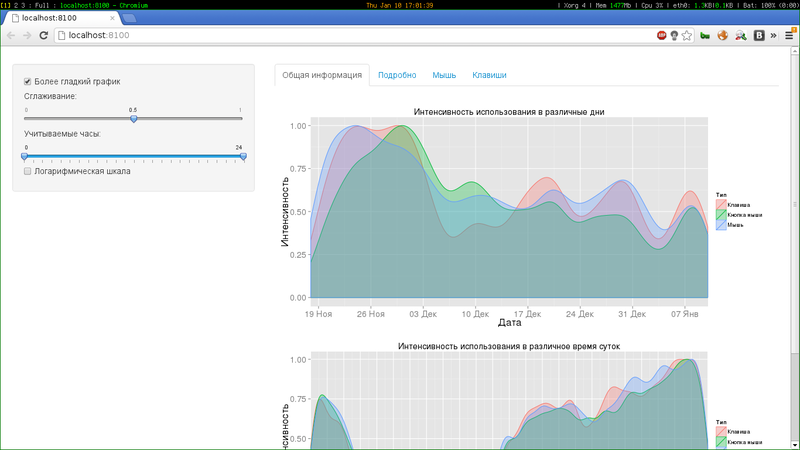
Task: Bookmark the page with the star icon
Action: (x=687, y=35)
